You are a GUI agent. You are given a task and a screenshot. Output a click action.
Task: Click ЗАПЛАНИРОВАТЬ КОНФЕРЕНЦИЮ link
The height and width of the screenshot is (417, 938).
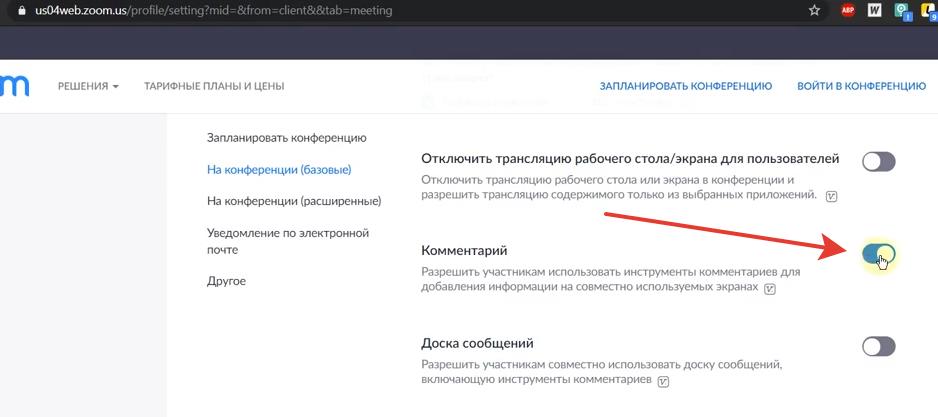[685, 86]
